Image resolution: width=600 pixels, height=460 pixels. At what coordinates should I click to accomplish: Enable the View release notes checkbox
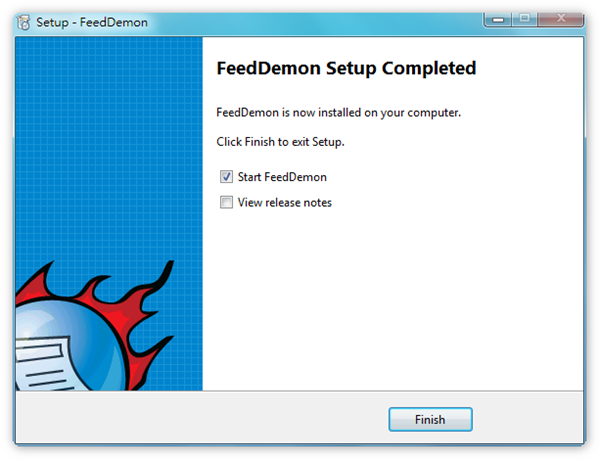(x=226, y=202)
